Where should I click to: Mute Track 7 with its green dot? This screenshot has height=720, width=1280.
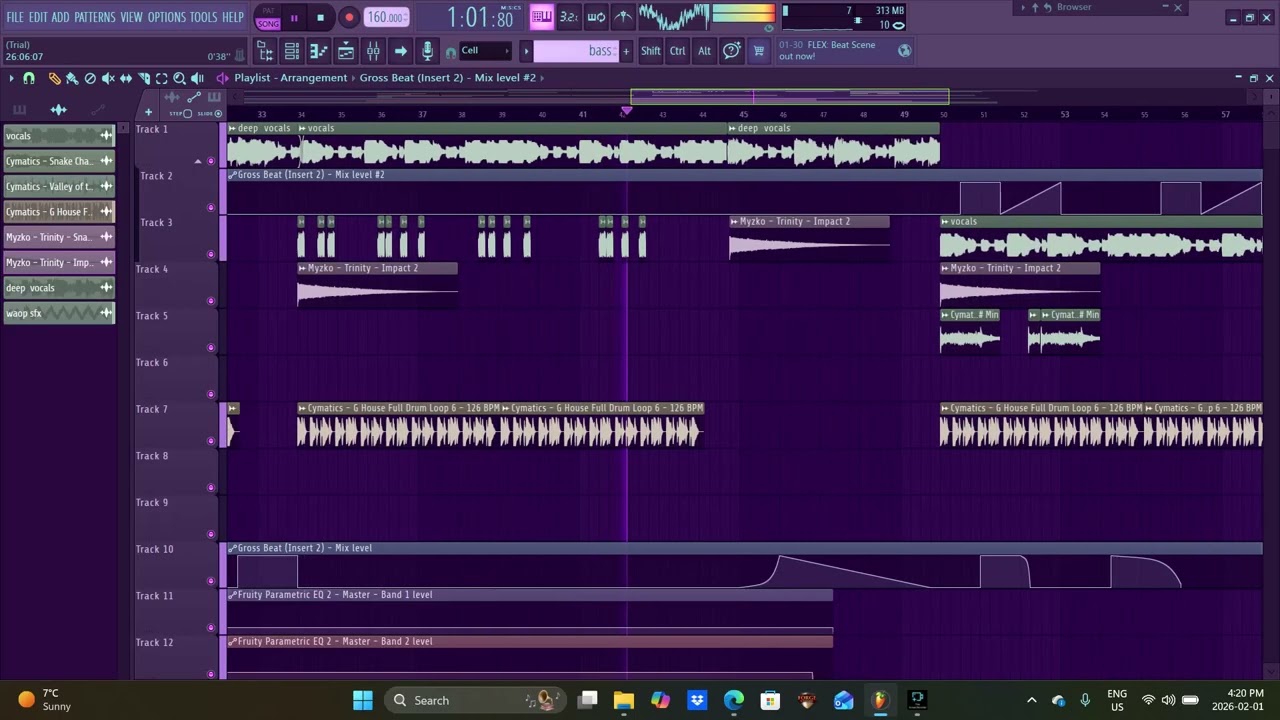[211, 441]
